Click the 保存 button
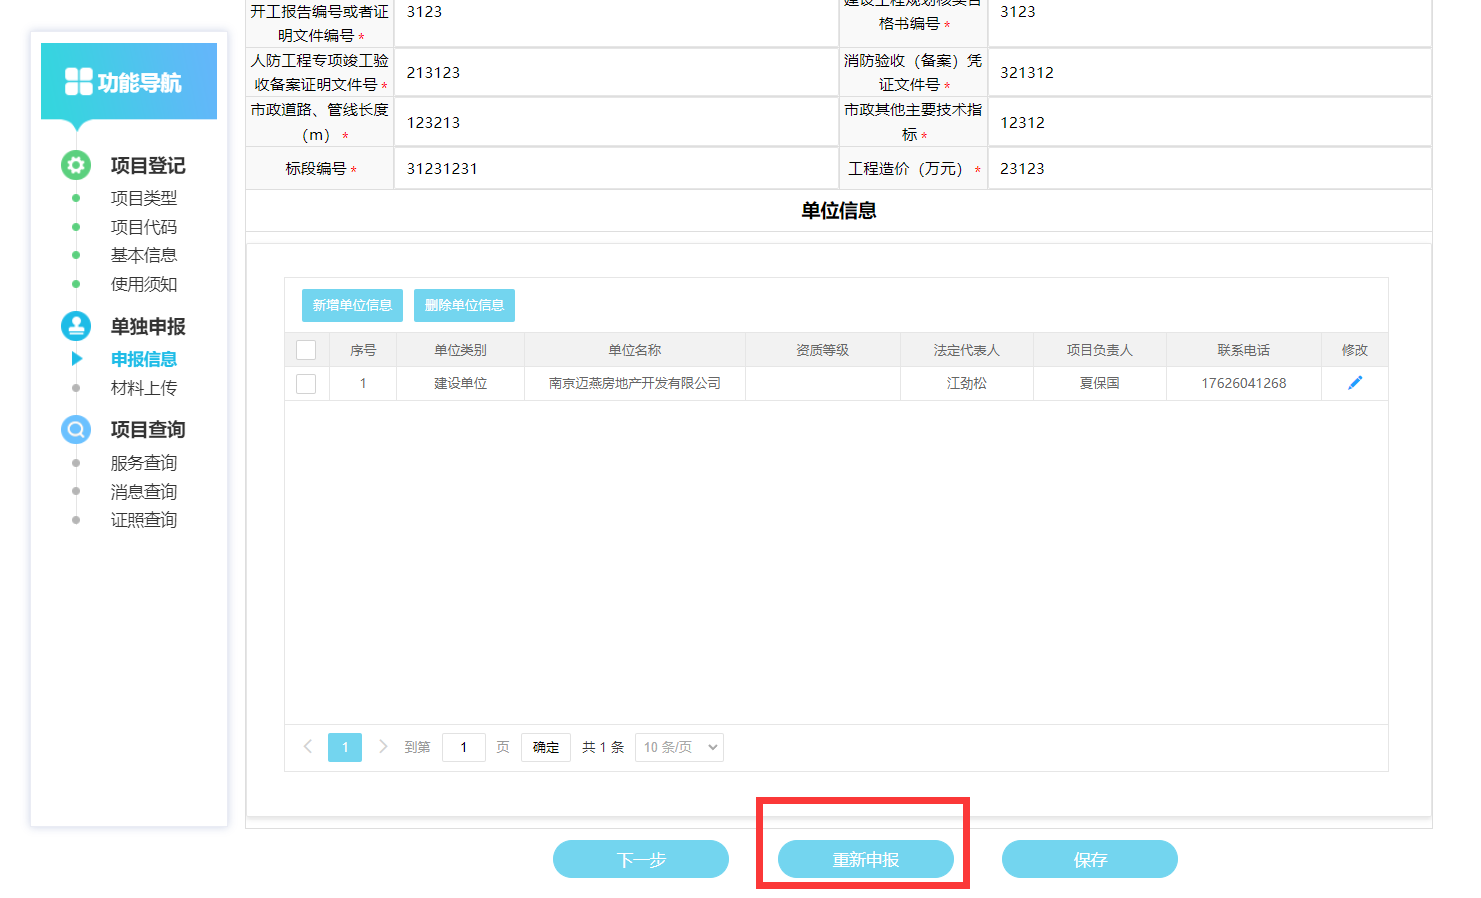 1089,859
